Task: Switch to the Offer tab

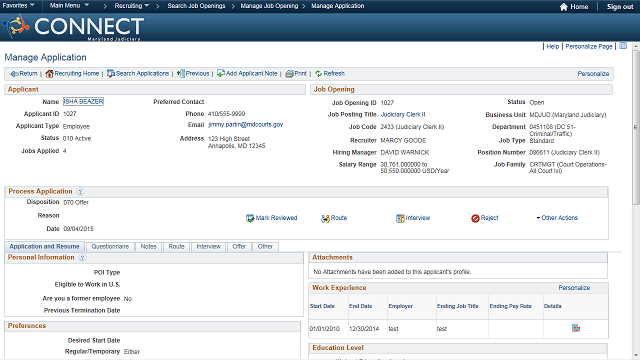Action: click(x=239, y=247)
